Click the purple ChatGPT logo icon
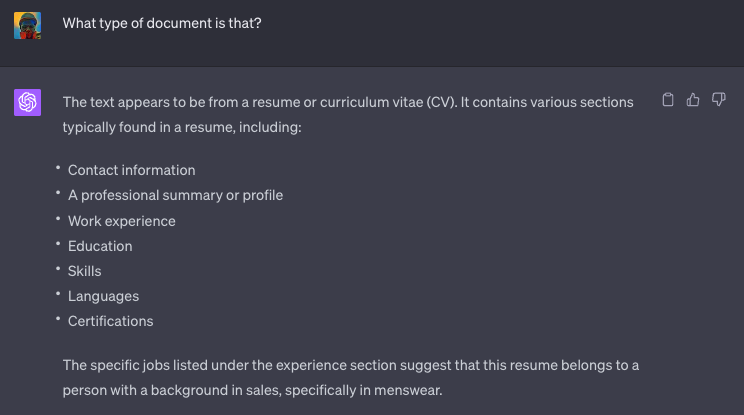 pos(27,102)
